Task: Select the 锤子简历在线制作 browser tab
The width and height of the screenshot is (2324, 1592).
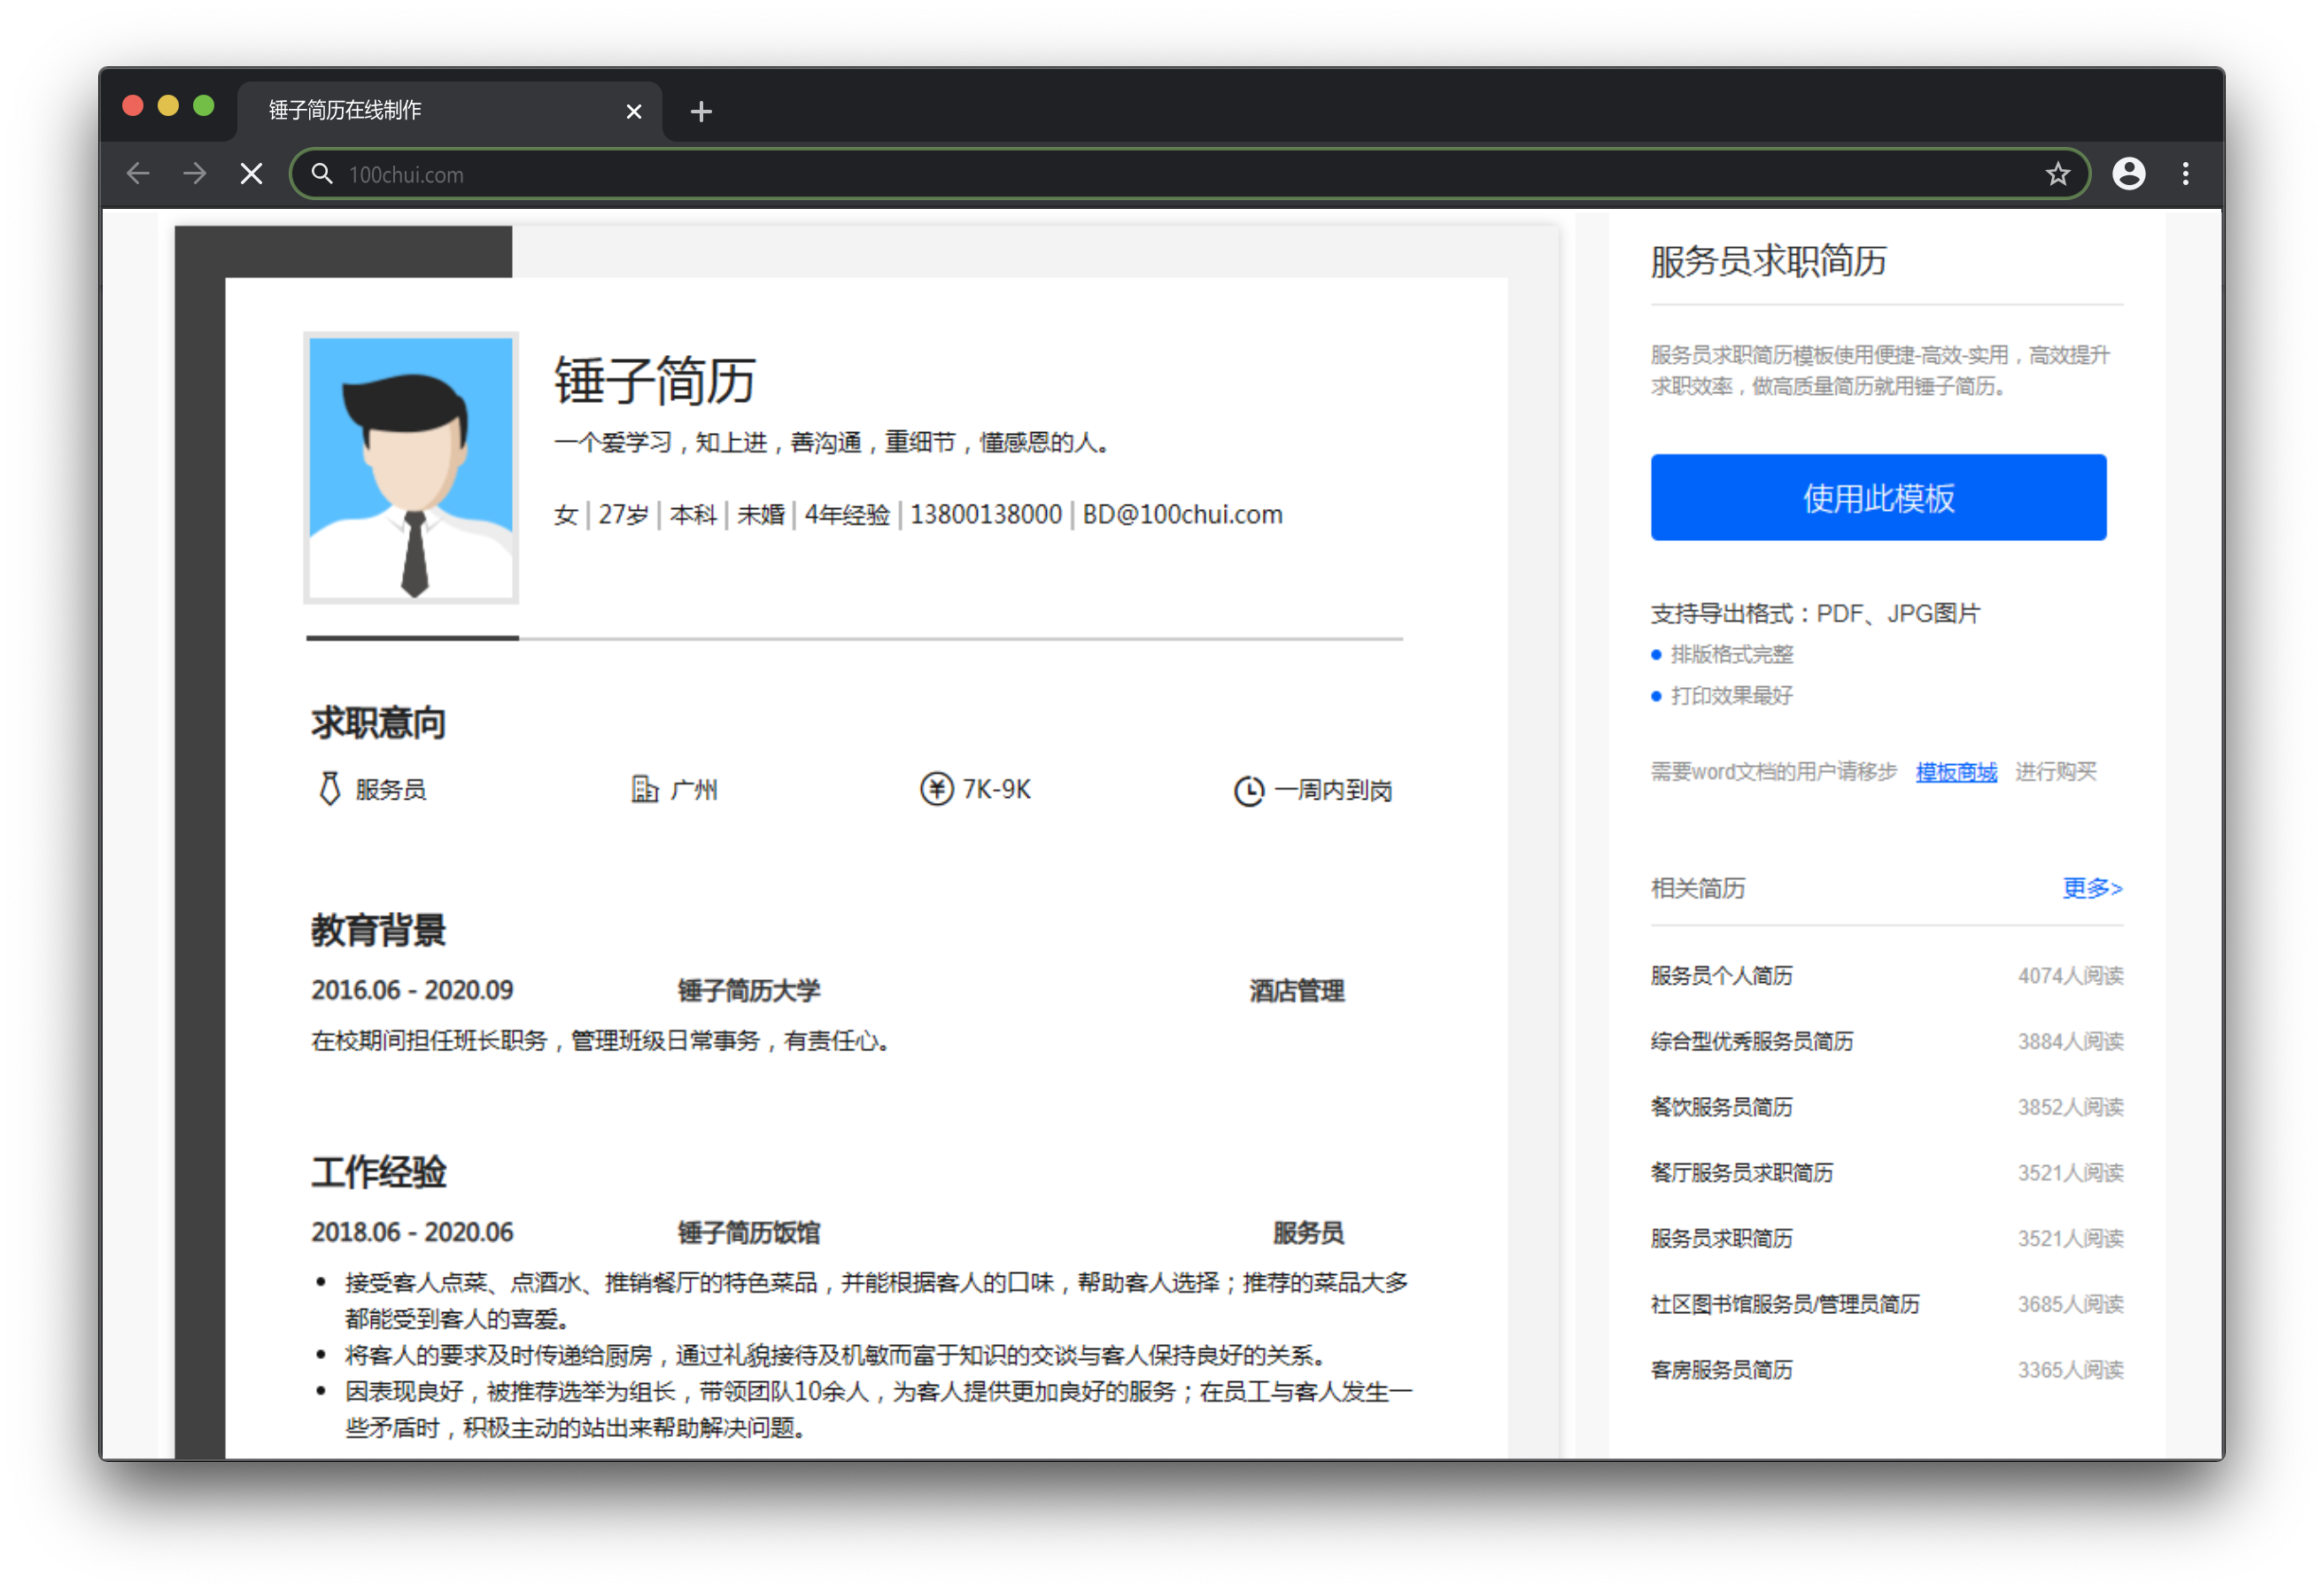Action: pyautogui.click(x=450, y=110)
